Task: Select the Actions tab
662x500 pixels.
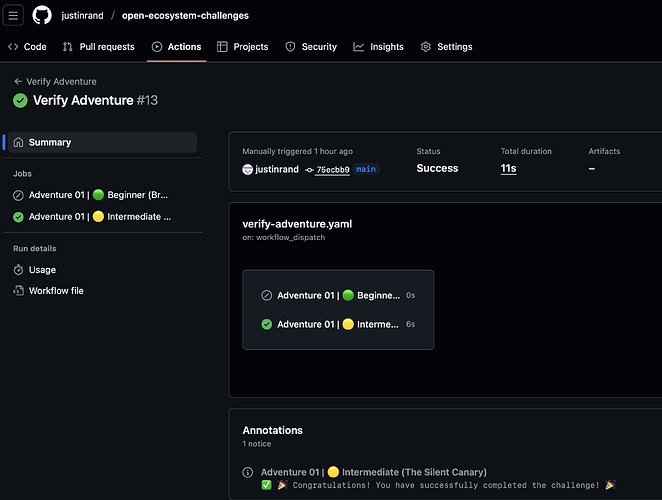Action: [x=176, y=47]
